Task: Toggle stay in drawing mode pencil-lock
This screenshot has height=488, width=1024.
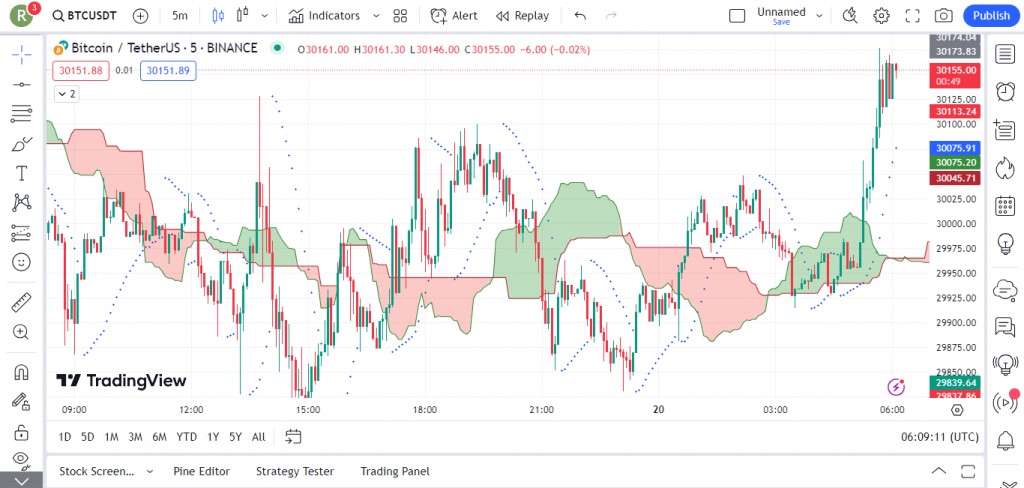Action: [x=22, y=401]
